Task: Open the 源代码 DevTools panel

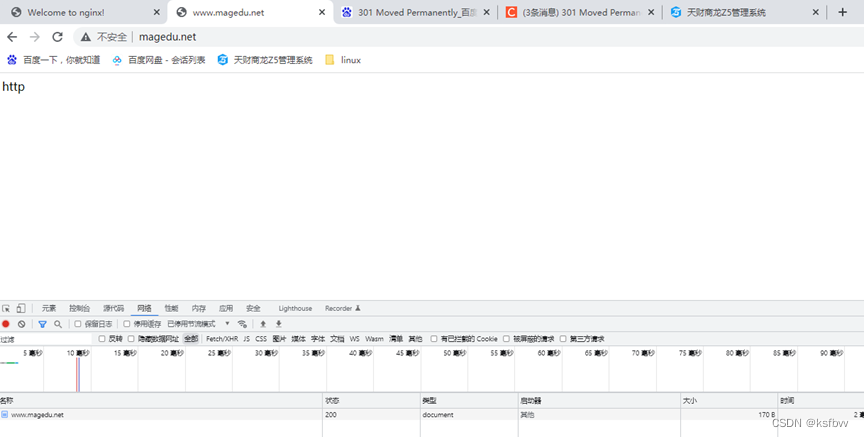Action: (114, 309)
